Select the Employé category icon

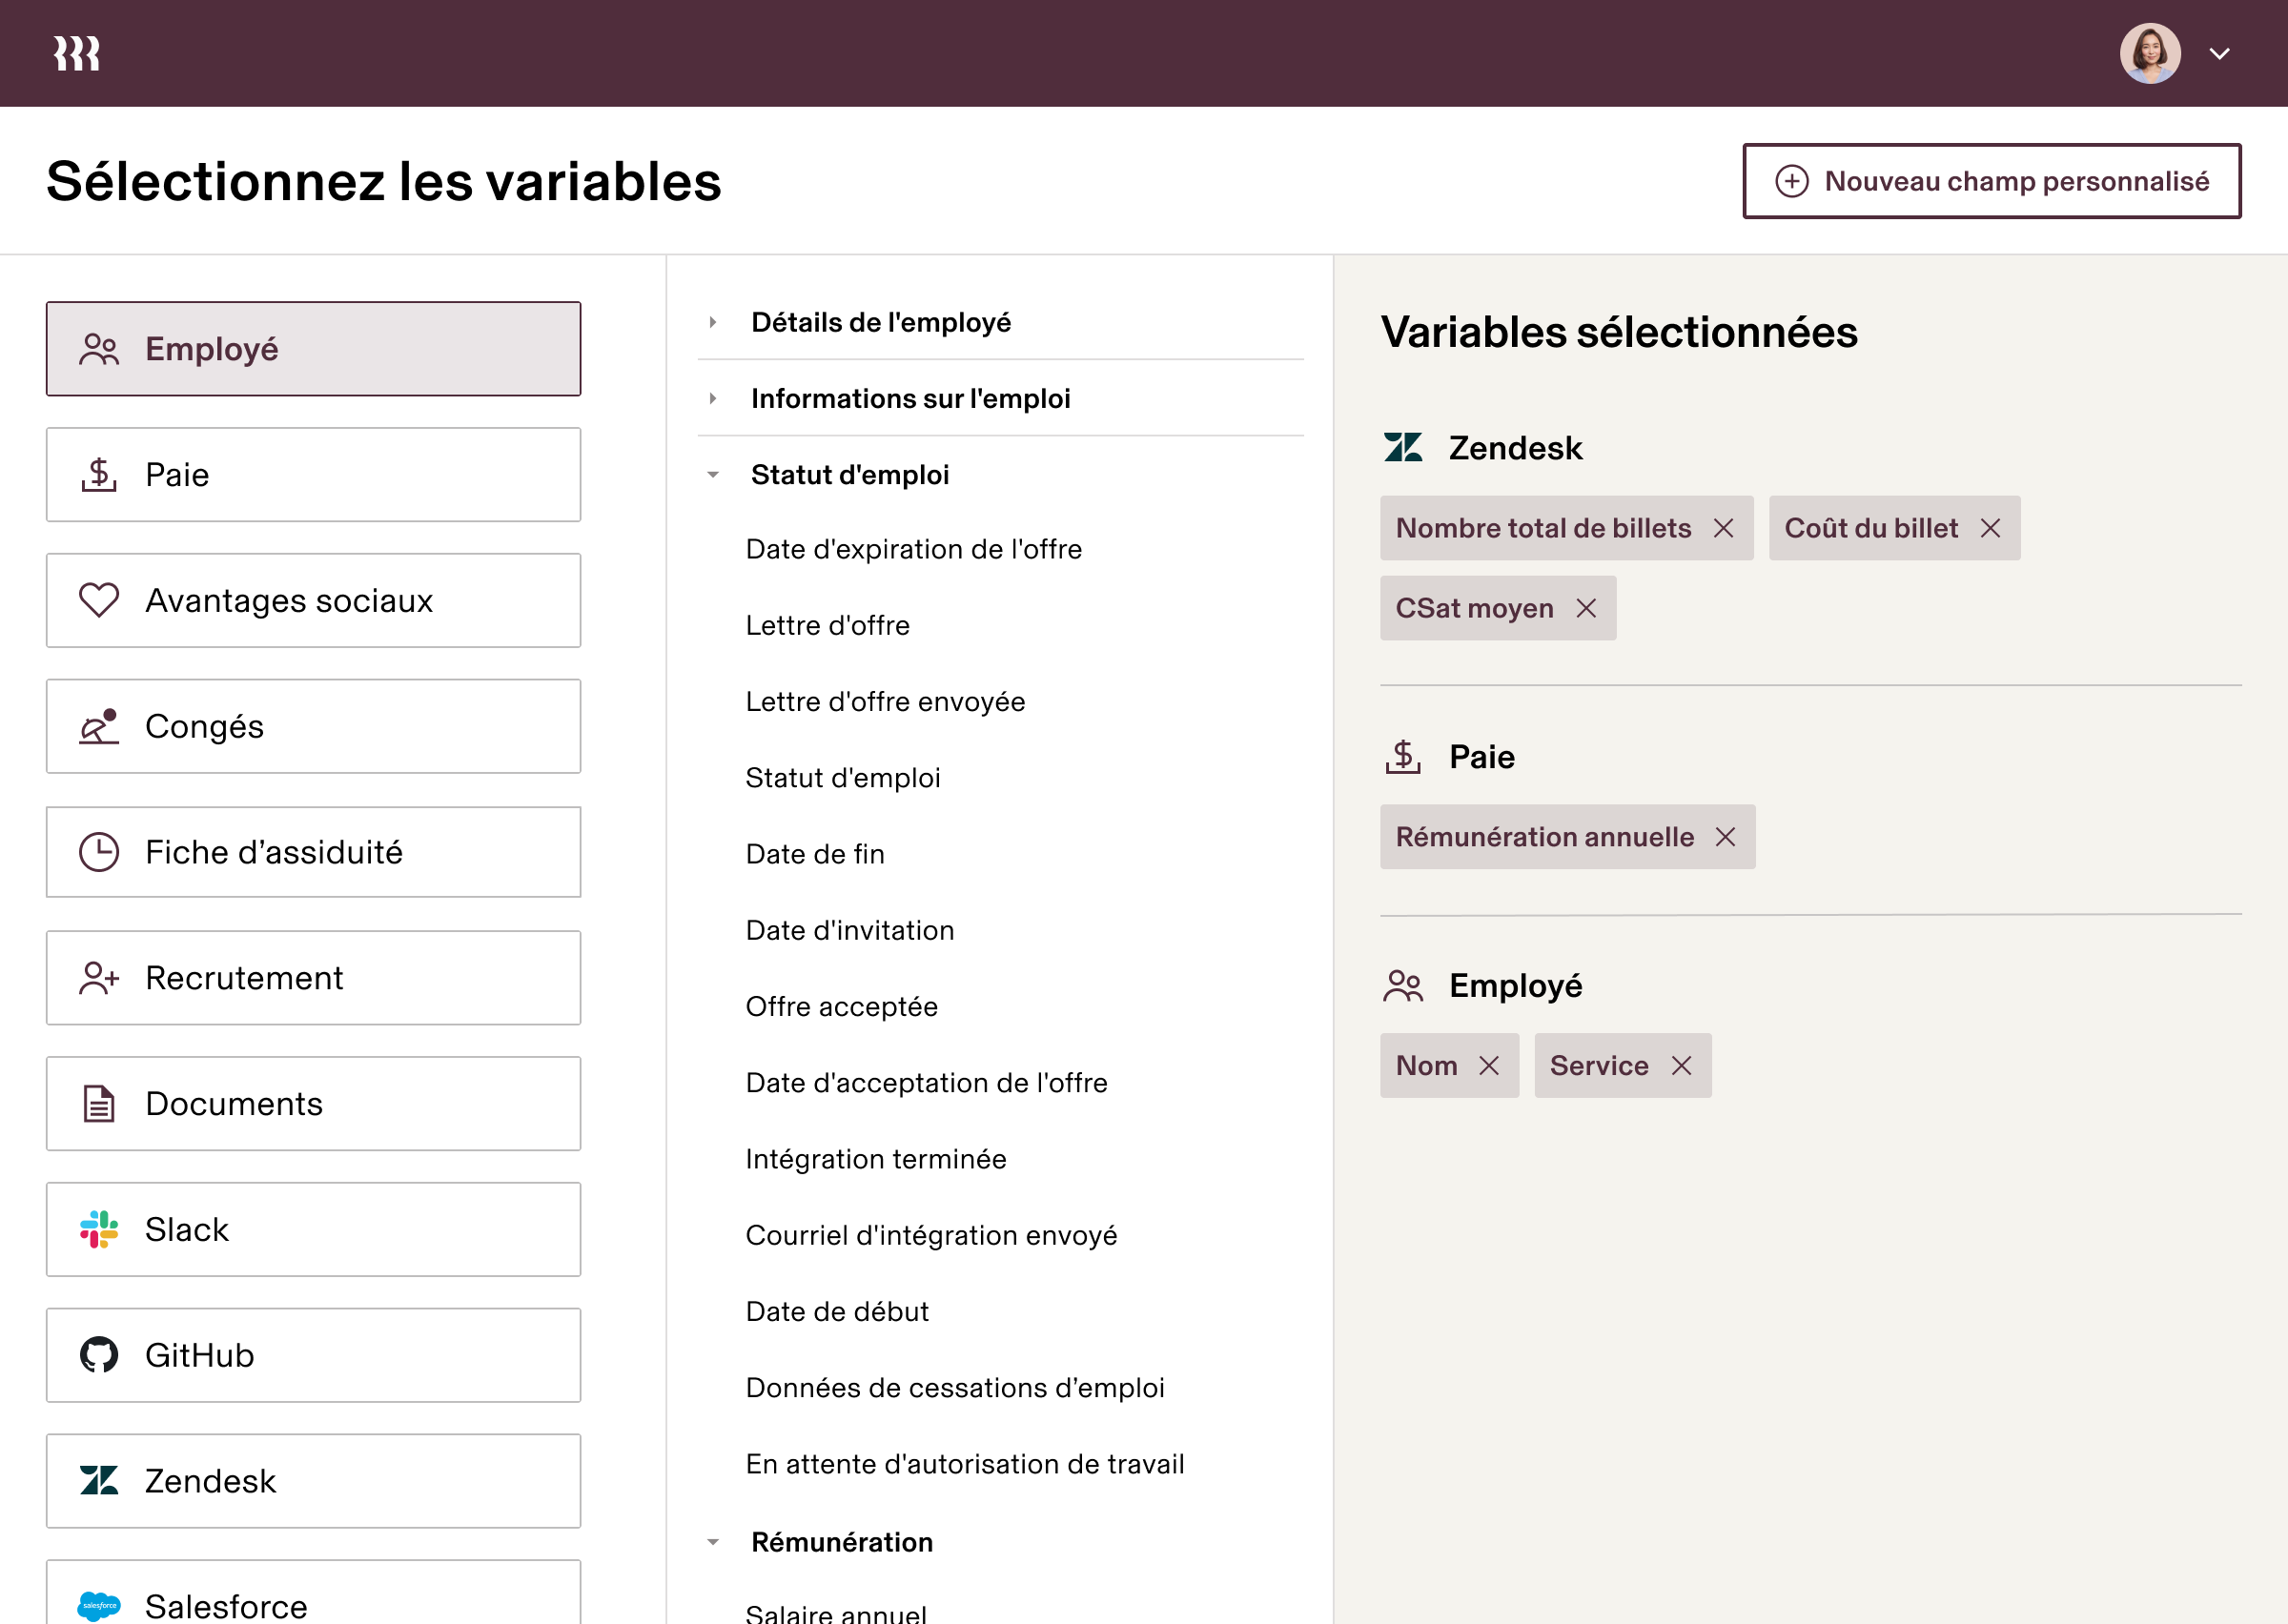(99, 348)
